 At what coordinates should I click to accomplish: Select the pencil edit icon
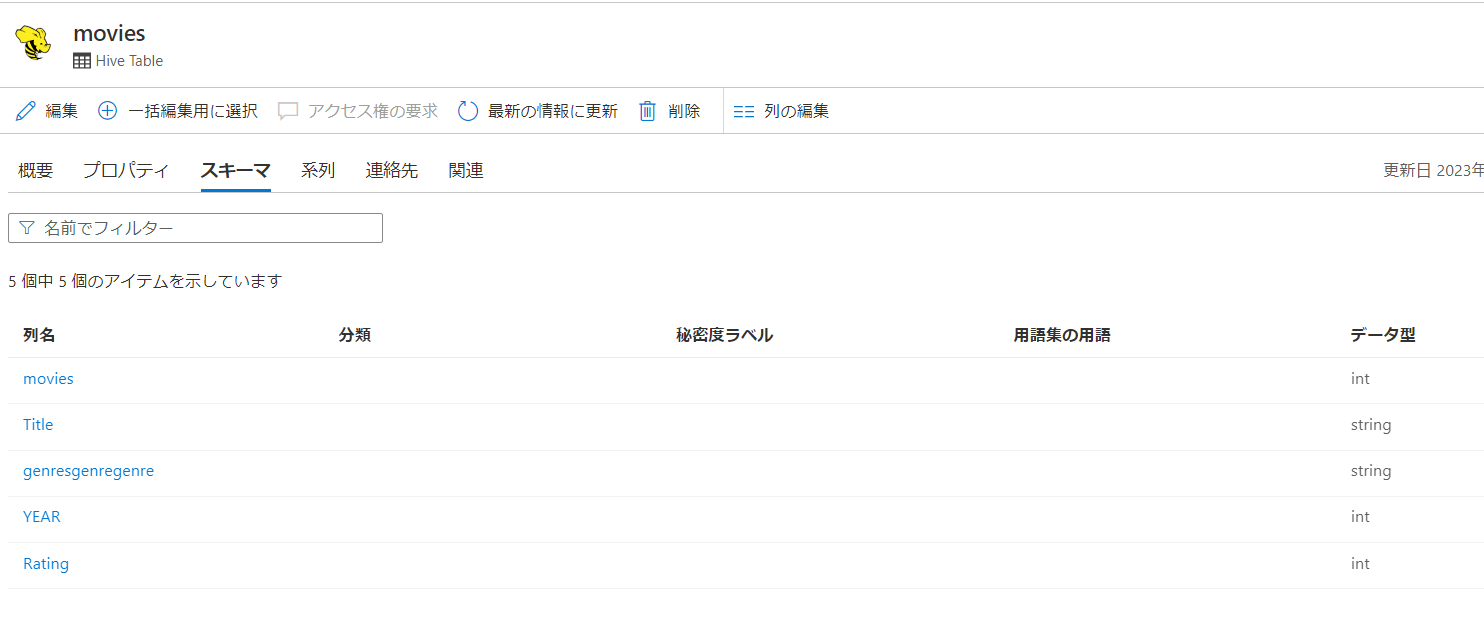click(25, 110)
